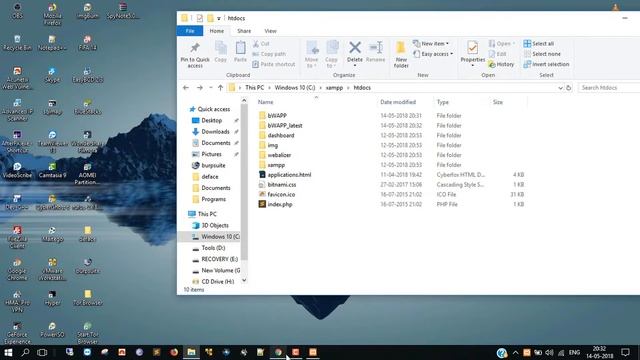640x360 pixels.
Task: Switch to the Home ribbon tab
Action: pyautogui.click(x=216, y=31)
